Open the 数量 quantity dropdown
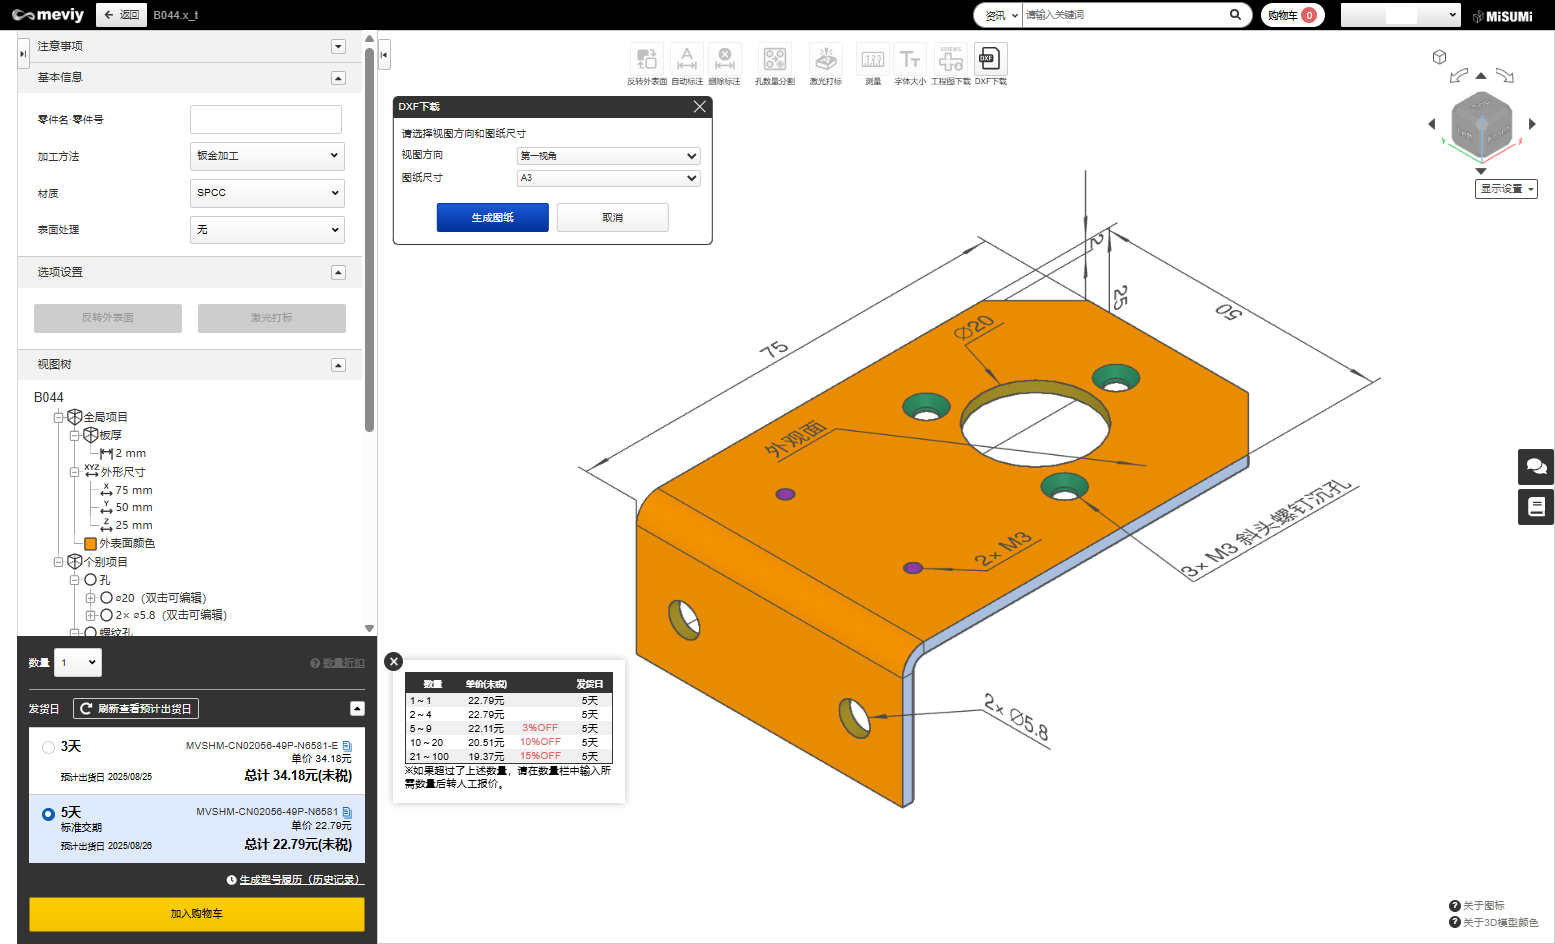The width and height of the screenshot is (1555, 944). pyautogui.click(x=78, y=662)
